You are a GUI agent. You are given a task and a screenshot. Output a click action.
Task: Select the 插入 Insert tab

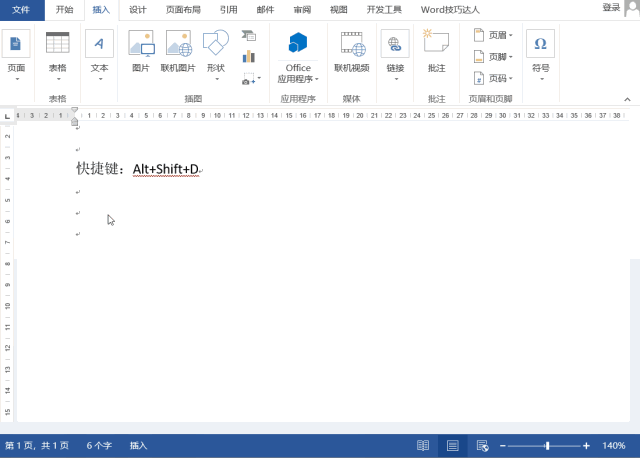coord(101,10)
